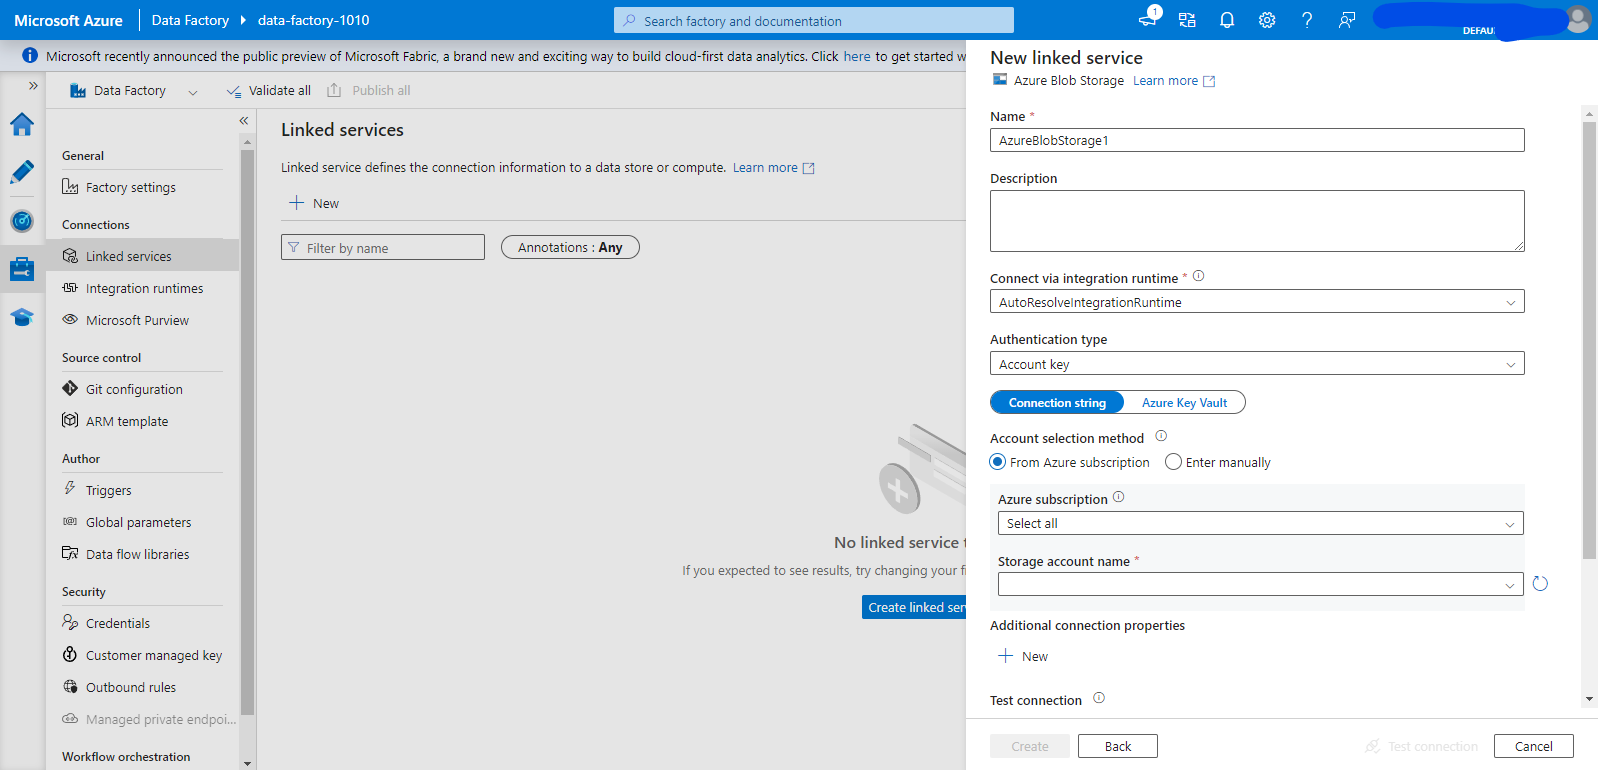Expand the left hub navigation chevrons
Screen dimensions: 1598x770
coord(33,86)
